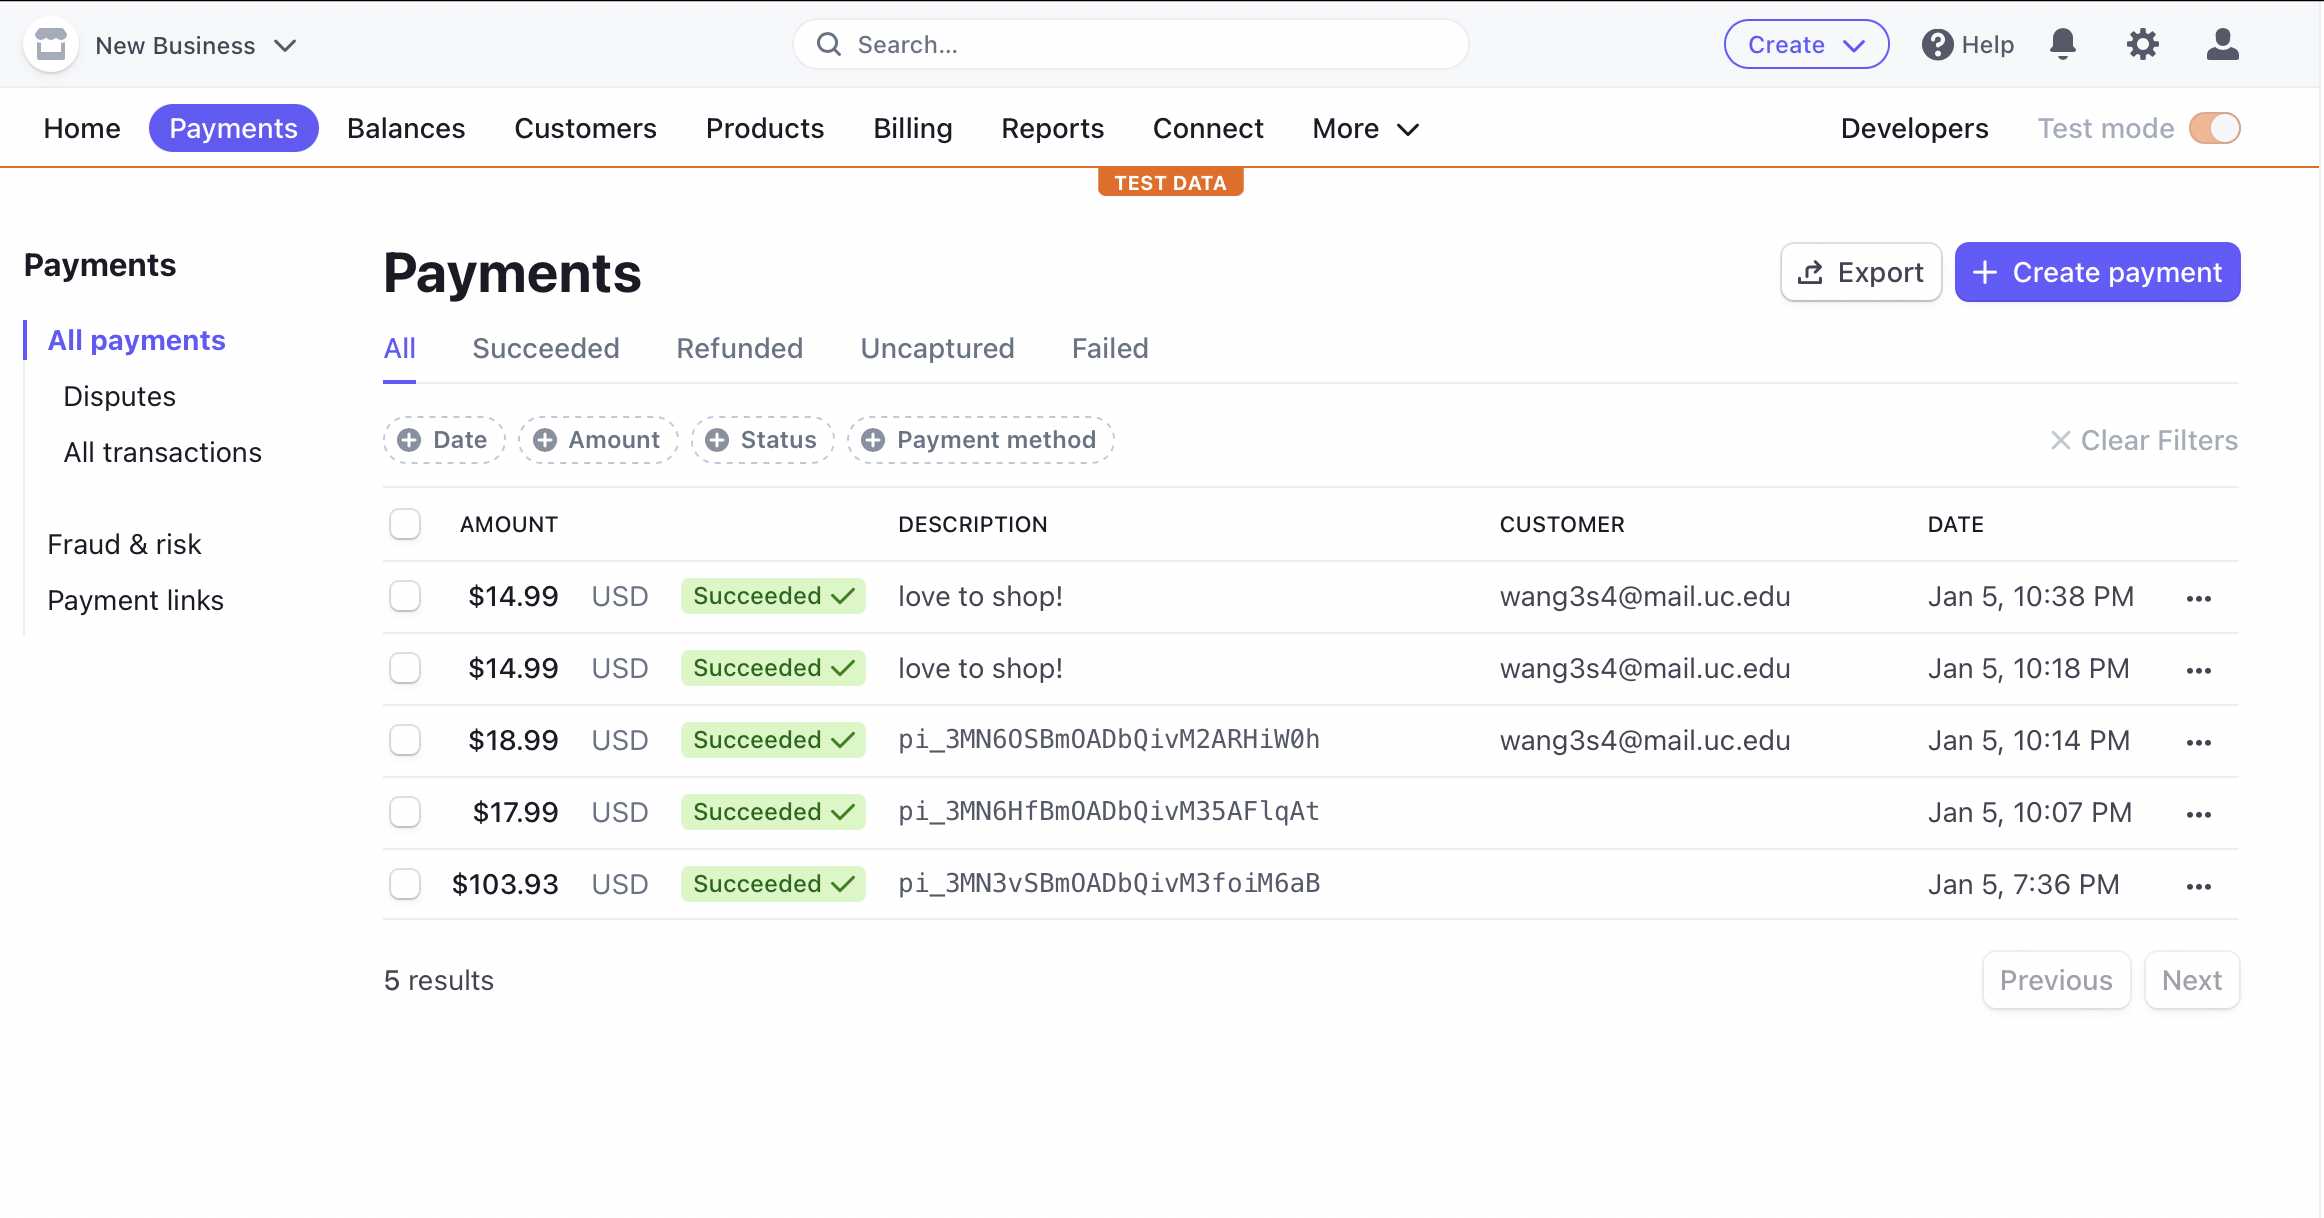Screen dimensions: 2324x1218
Task: Open the Help icon
Action: [x=1938, y=44]
